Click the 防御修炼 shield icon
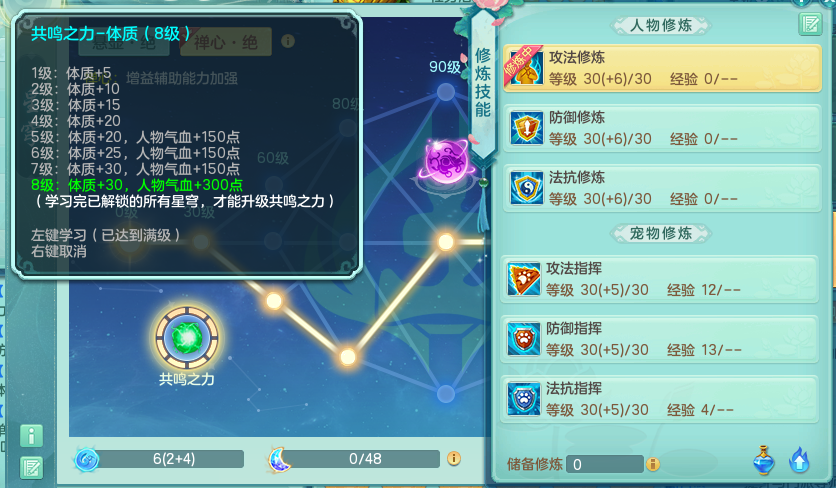Image resolution: width=836 pixels, height=488 pixels. point(526,127)
